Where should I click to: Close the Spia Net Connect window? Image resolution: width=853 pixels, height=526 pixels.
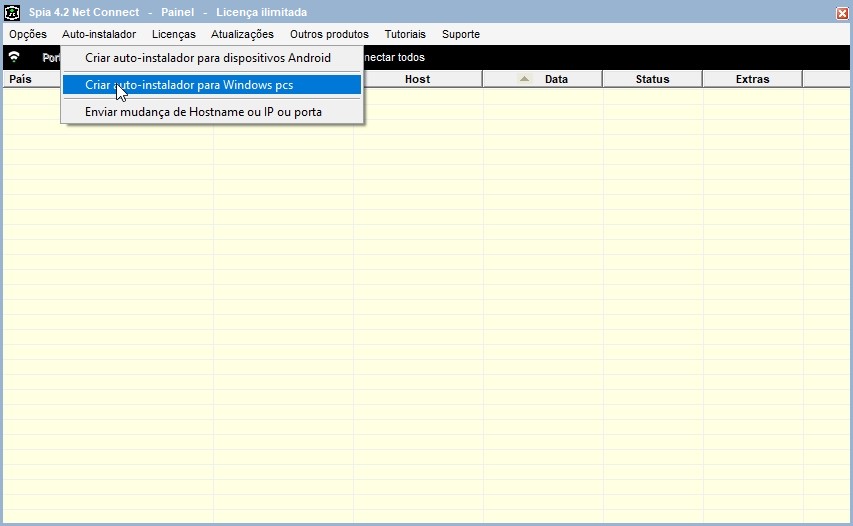[x=842, y=13]
